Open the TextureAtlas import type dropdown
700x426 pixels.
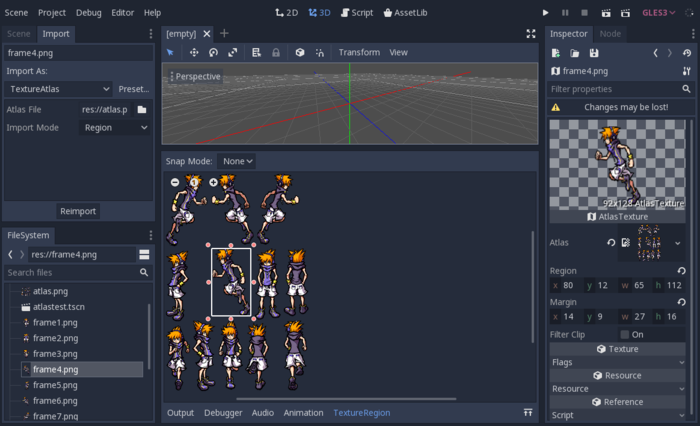tap(58, 89)
